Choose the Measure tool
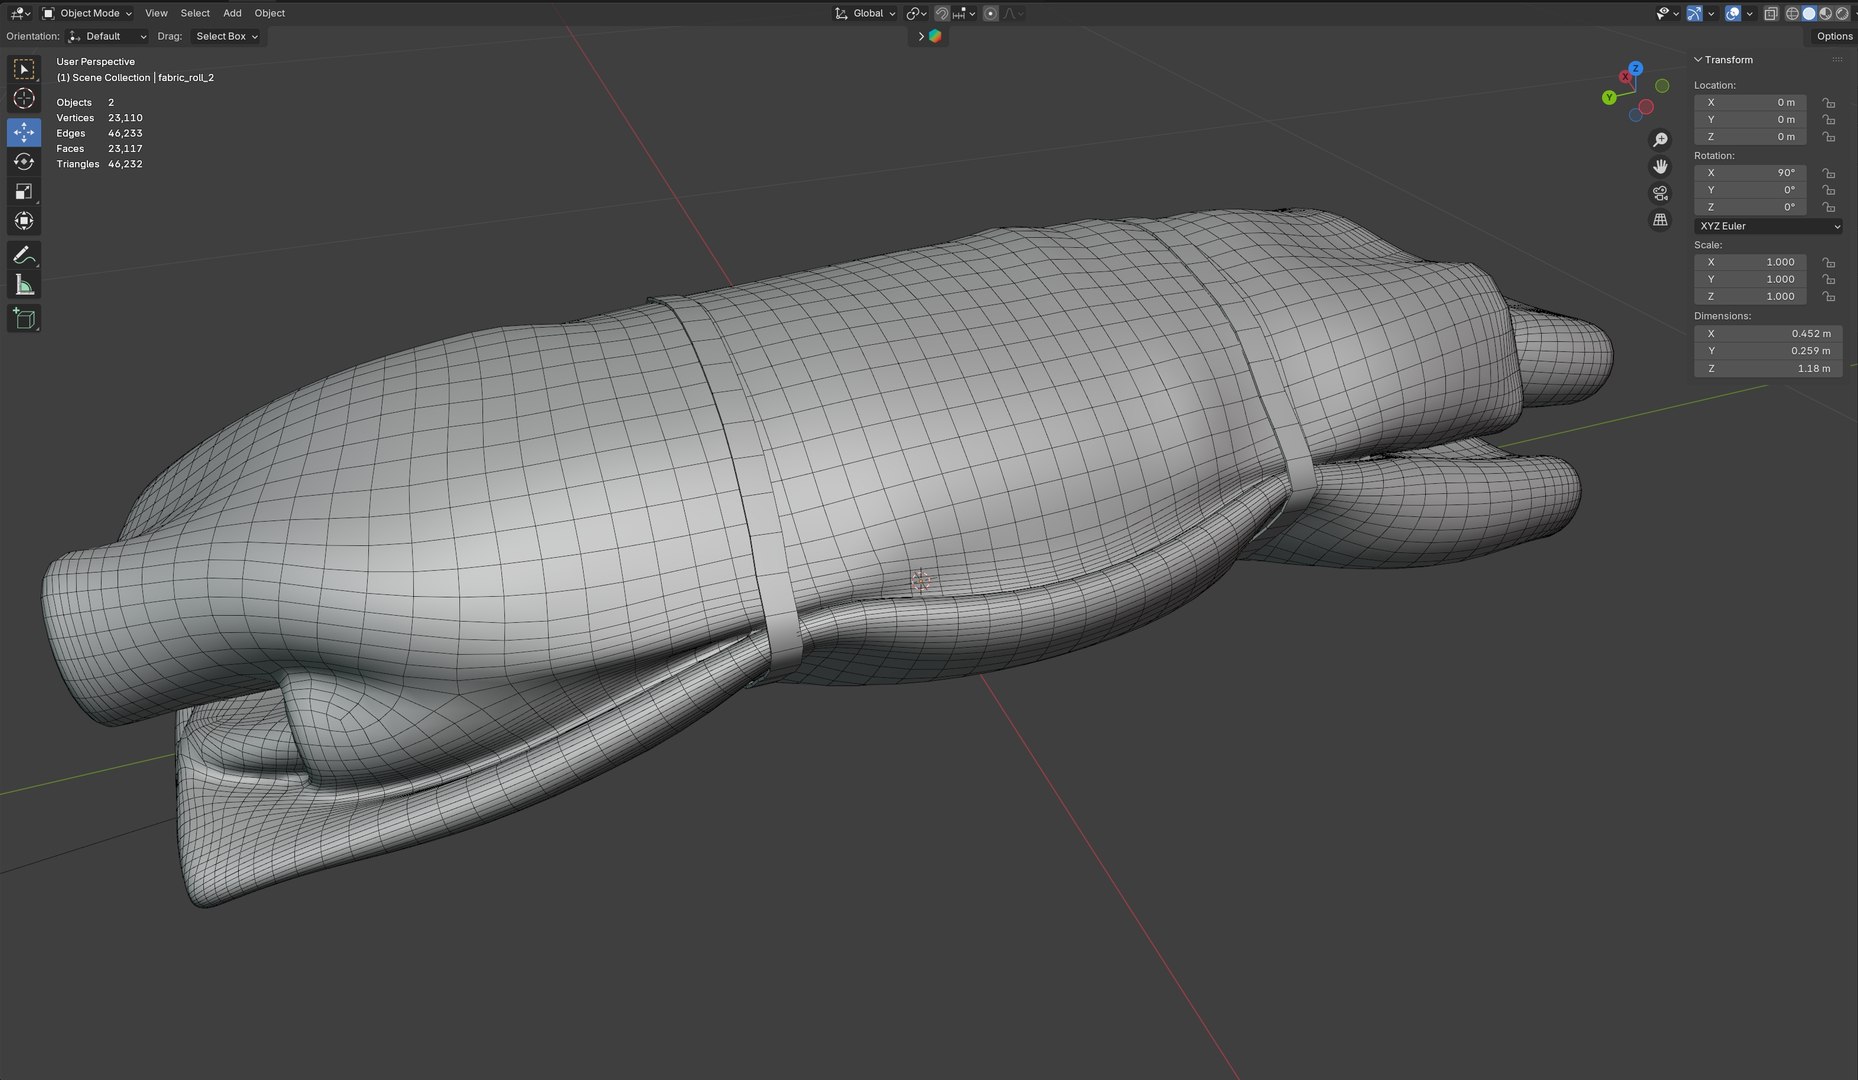 (24, 286)
